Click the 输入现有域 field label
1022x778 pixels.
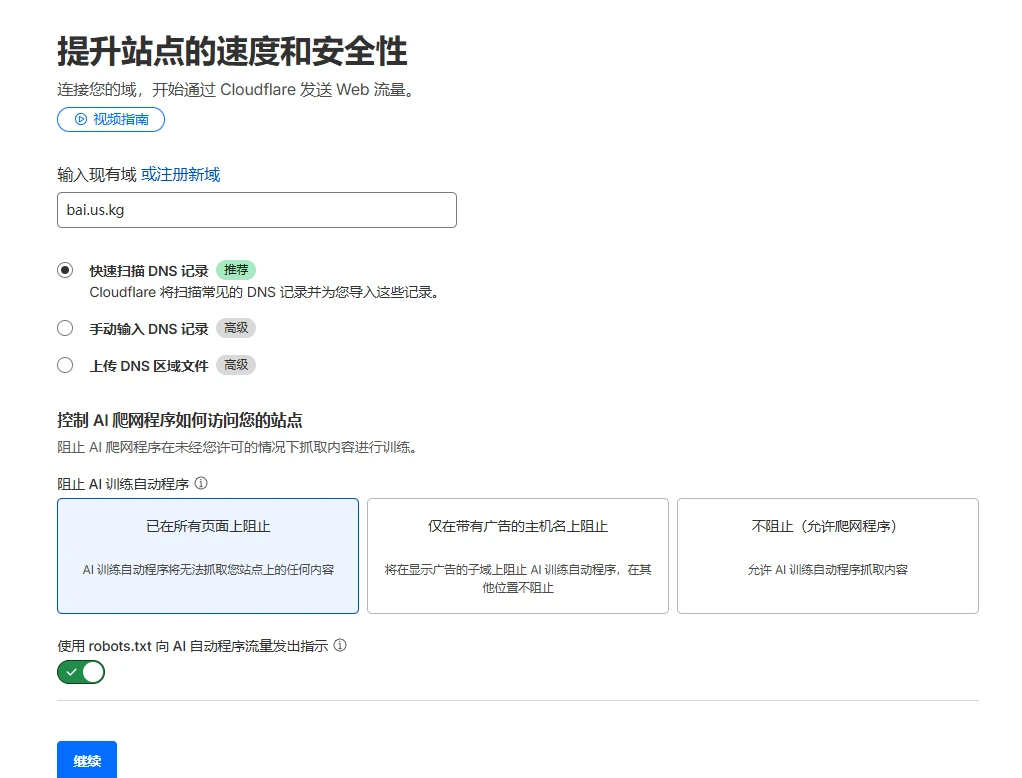click(x=96, y=174)
